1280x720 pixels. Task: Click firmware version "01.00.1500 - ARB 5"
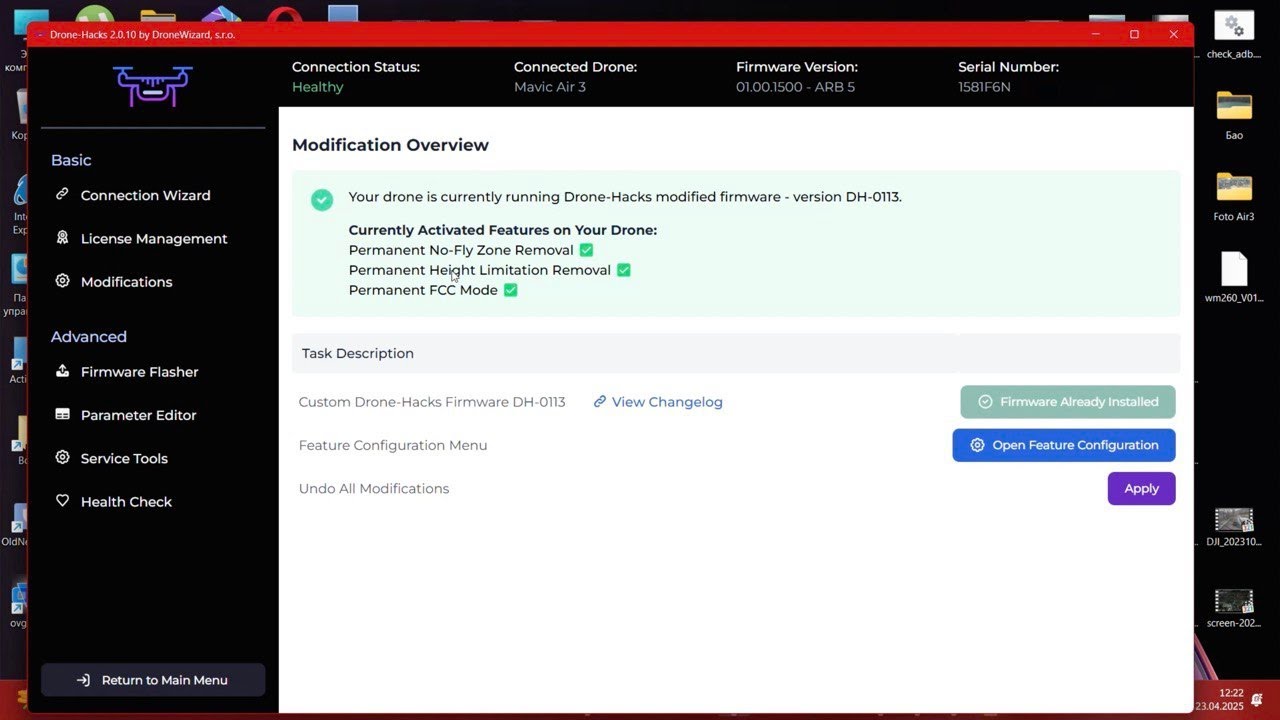(x=795, y=87)
